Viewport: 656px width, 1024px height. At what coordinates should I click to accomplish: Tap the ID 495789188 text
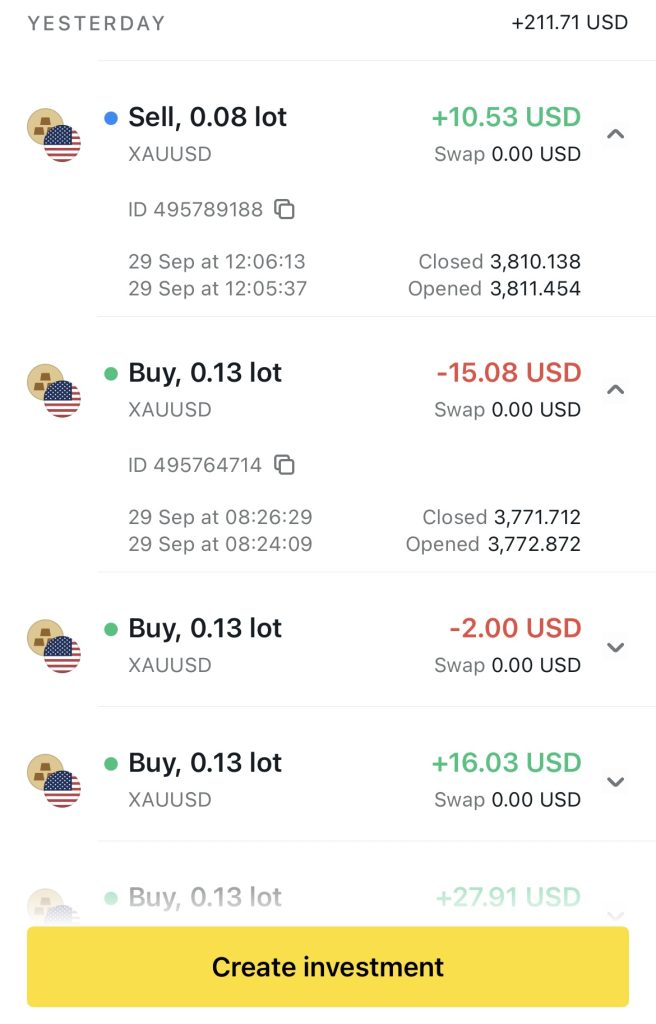(195, 209)
